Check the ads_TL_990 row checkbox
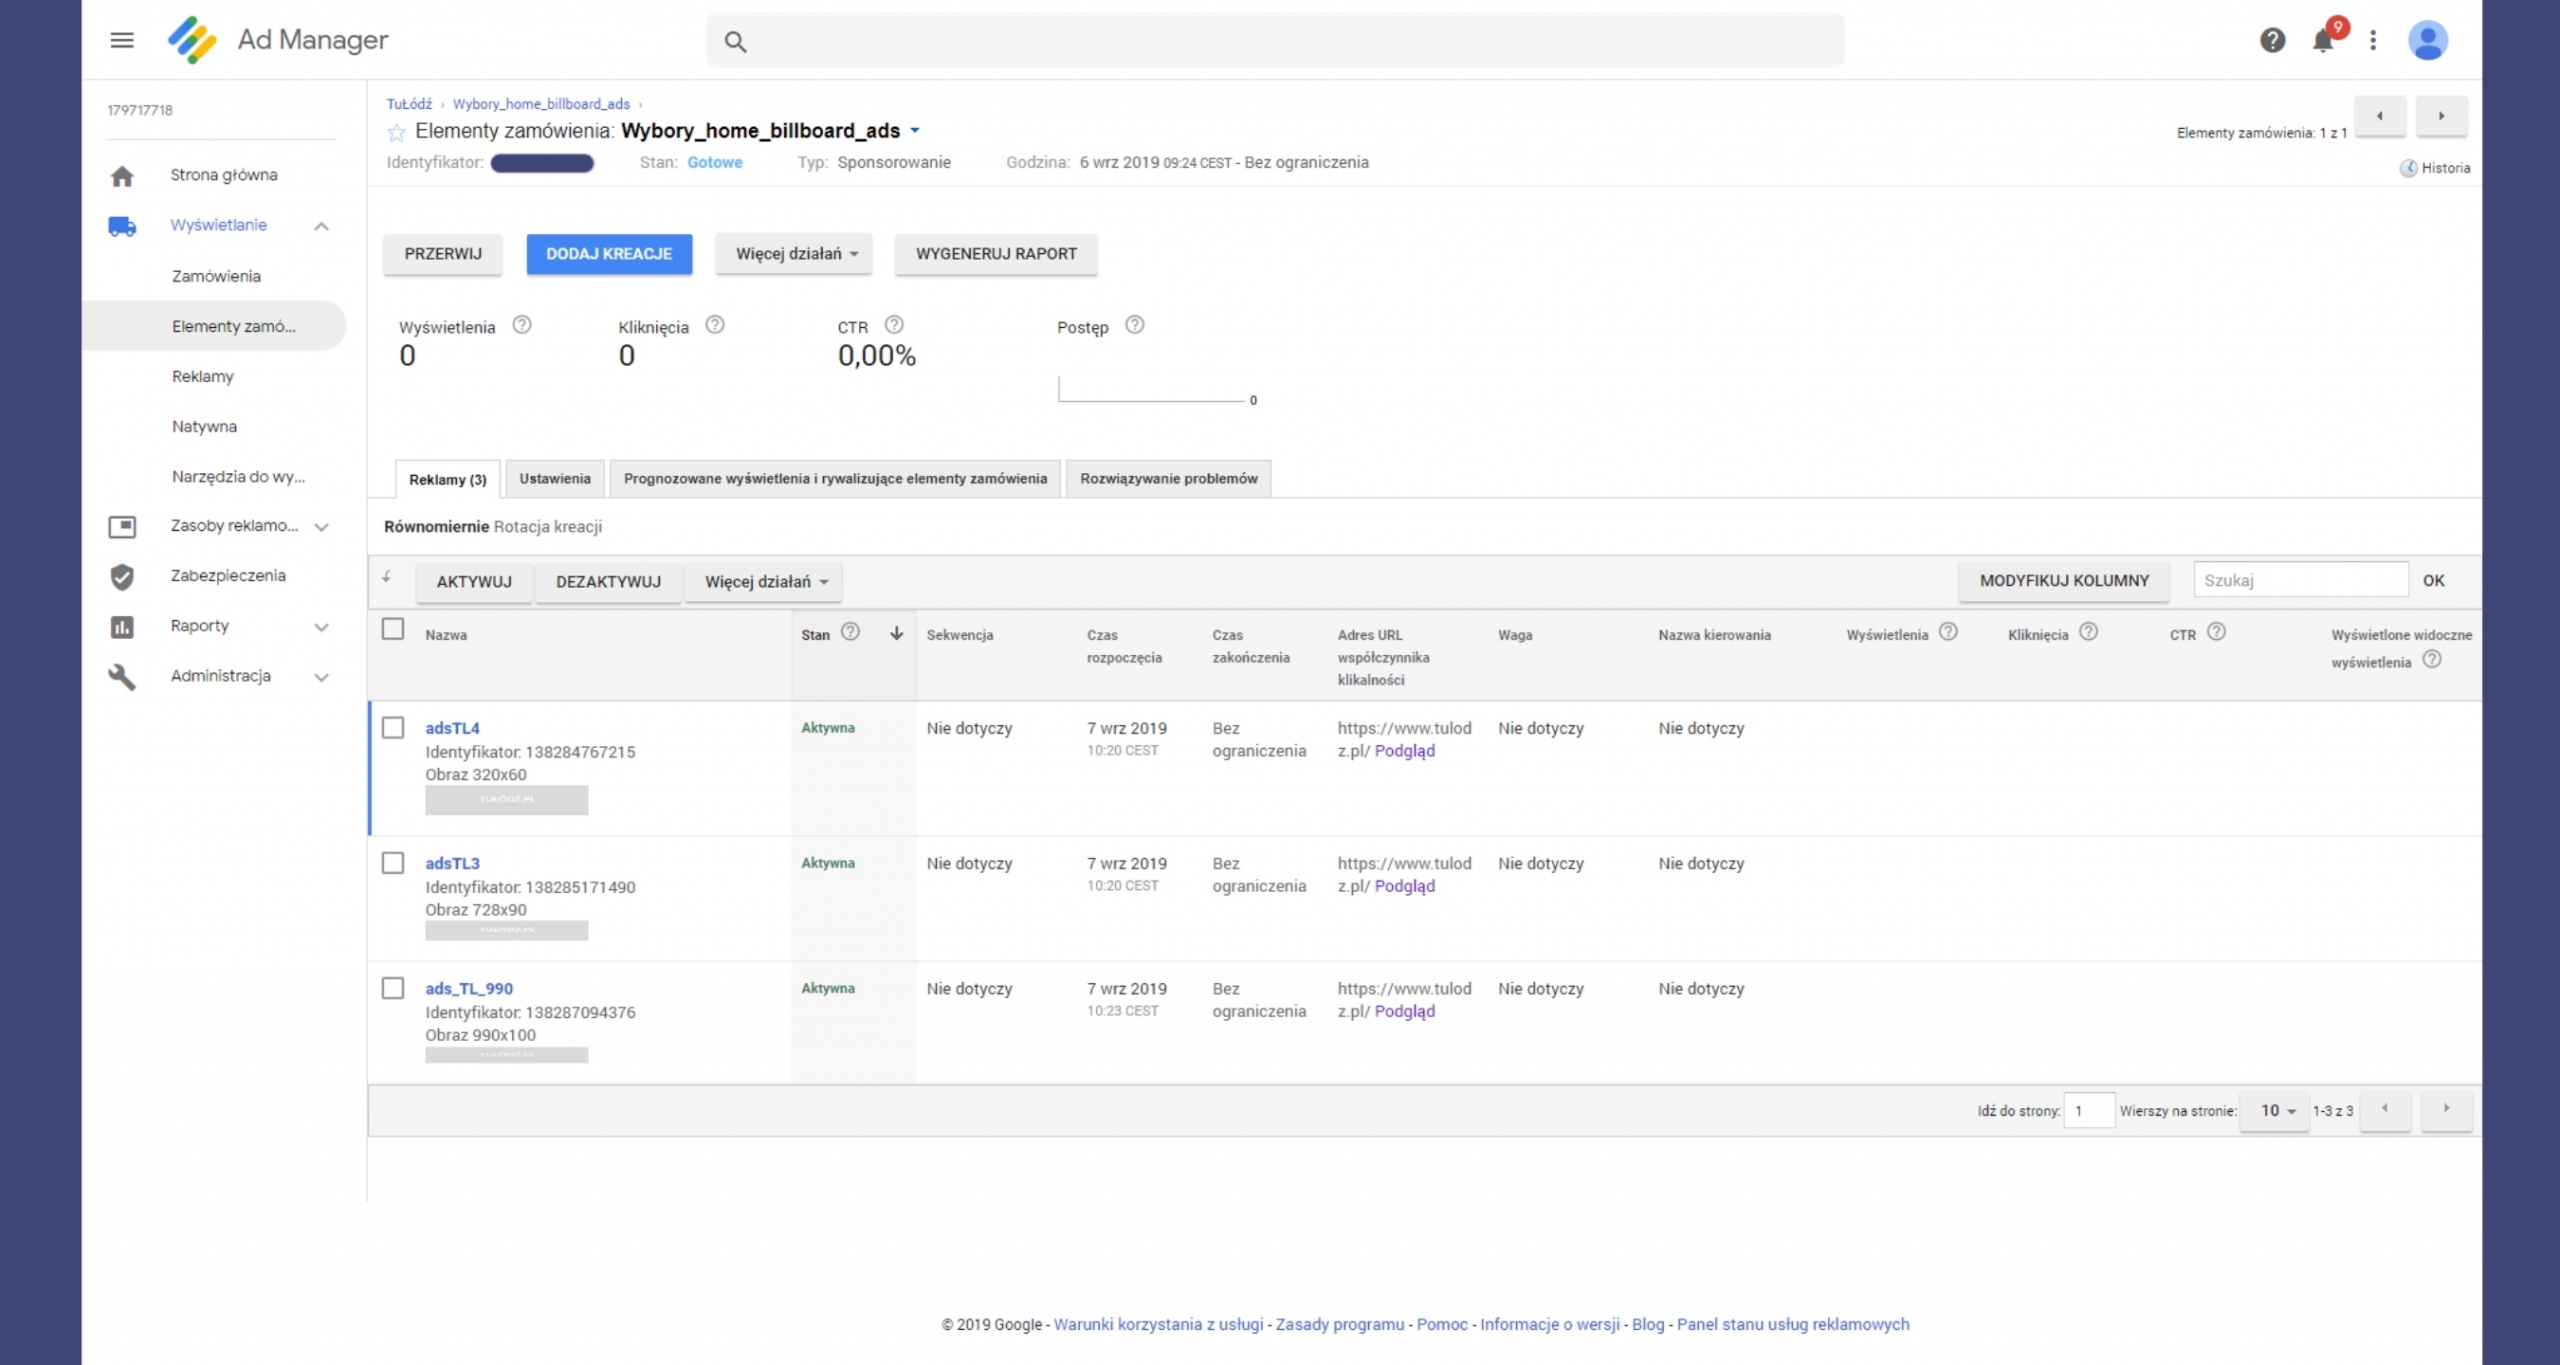This screenshot has width=2560, height=1365. (x=392, y=988)
